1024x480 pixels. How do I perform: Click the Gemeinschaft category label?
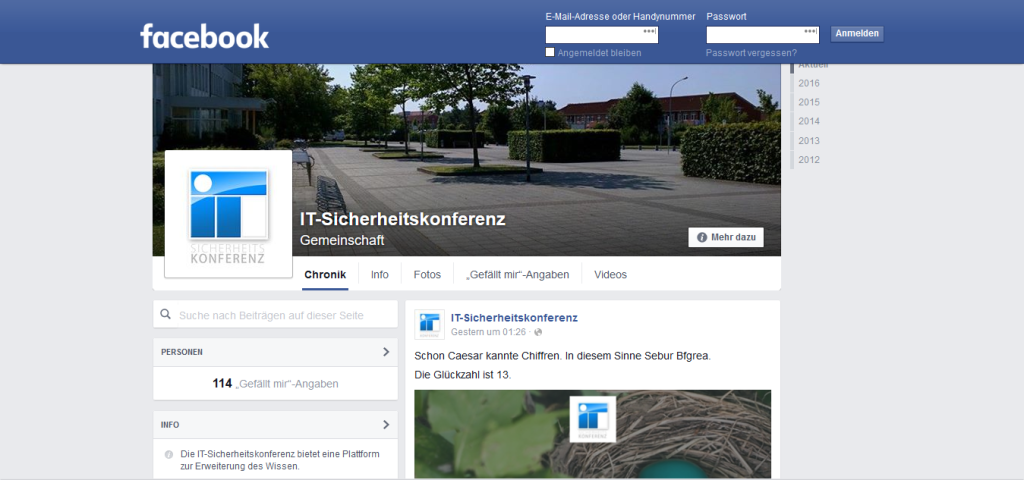pyautogui.click(x=342, y=240)
